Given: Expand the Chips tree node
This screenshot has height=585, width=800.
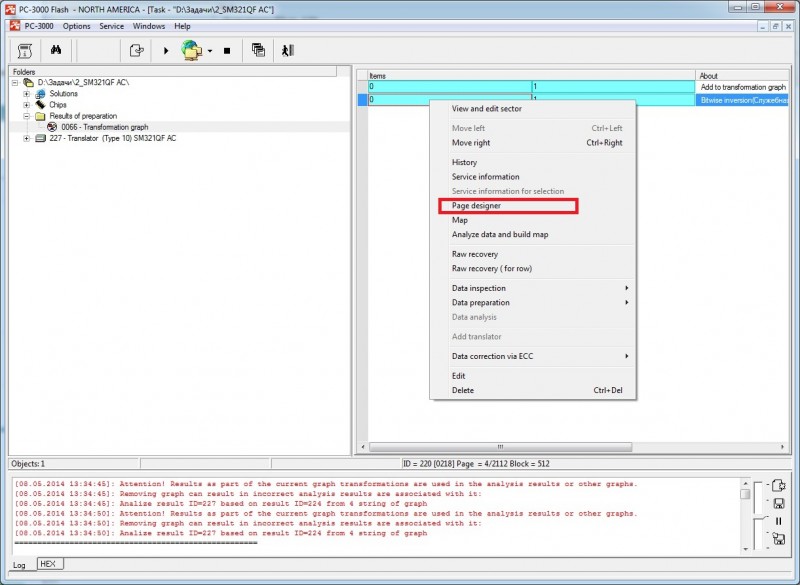Looking at the screenshot, I should pyautogui.click(x=27, y=104).
